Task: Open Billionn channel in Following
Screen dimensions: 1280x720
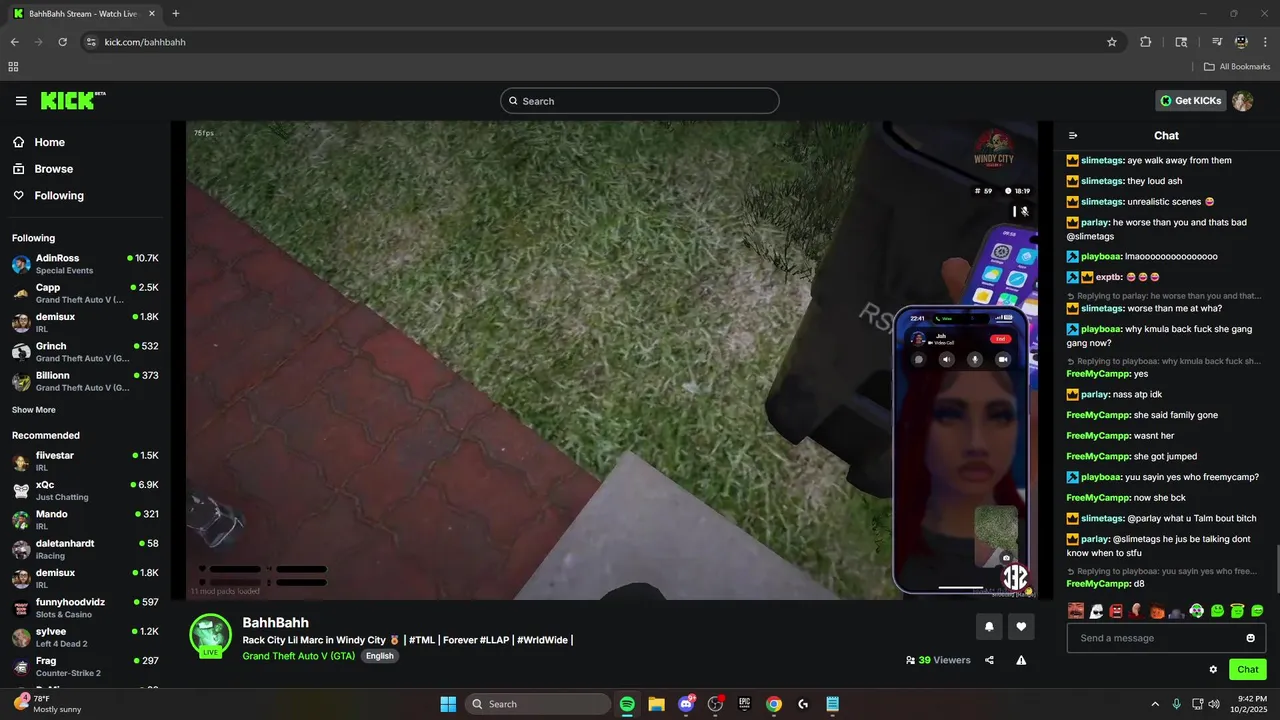Action: coord(85,381)
